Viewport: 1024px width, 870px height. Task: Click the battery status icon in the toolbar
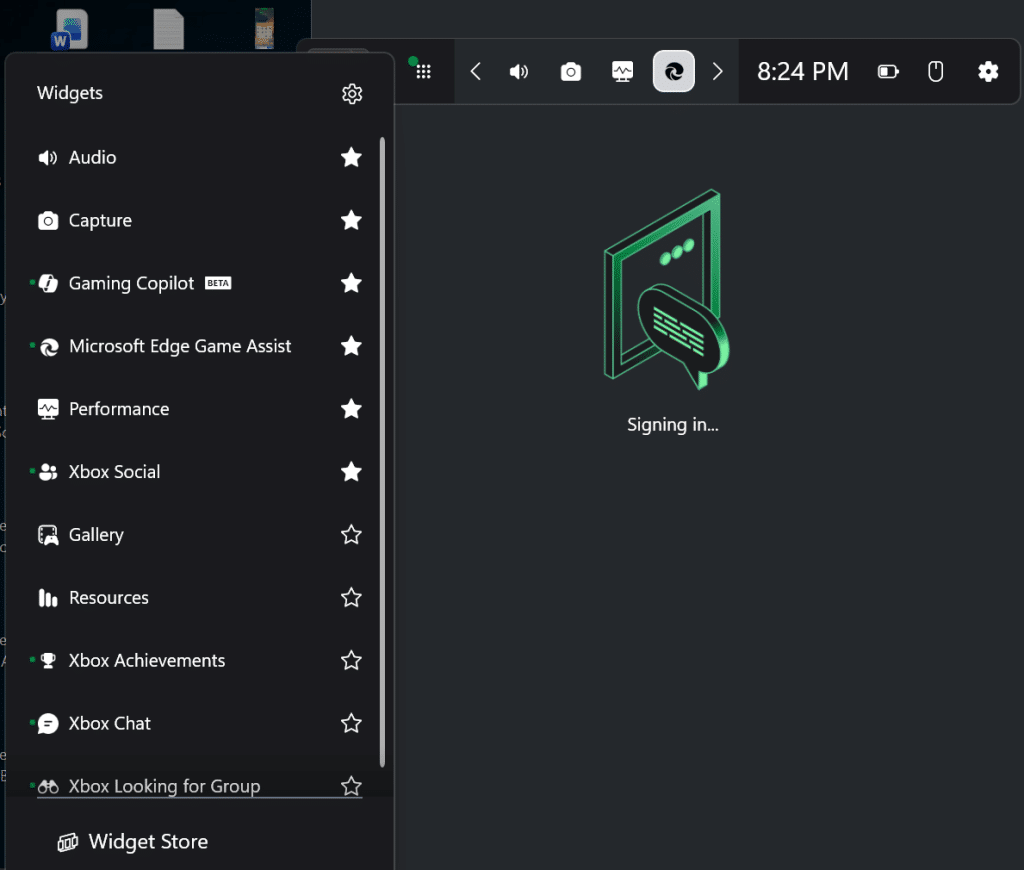coord(887,71)
